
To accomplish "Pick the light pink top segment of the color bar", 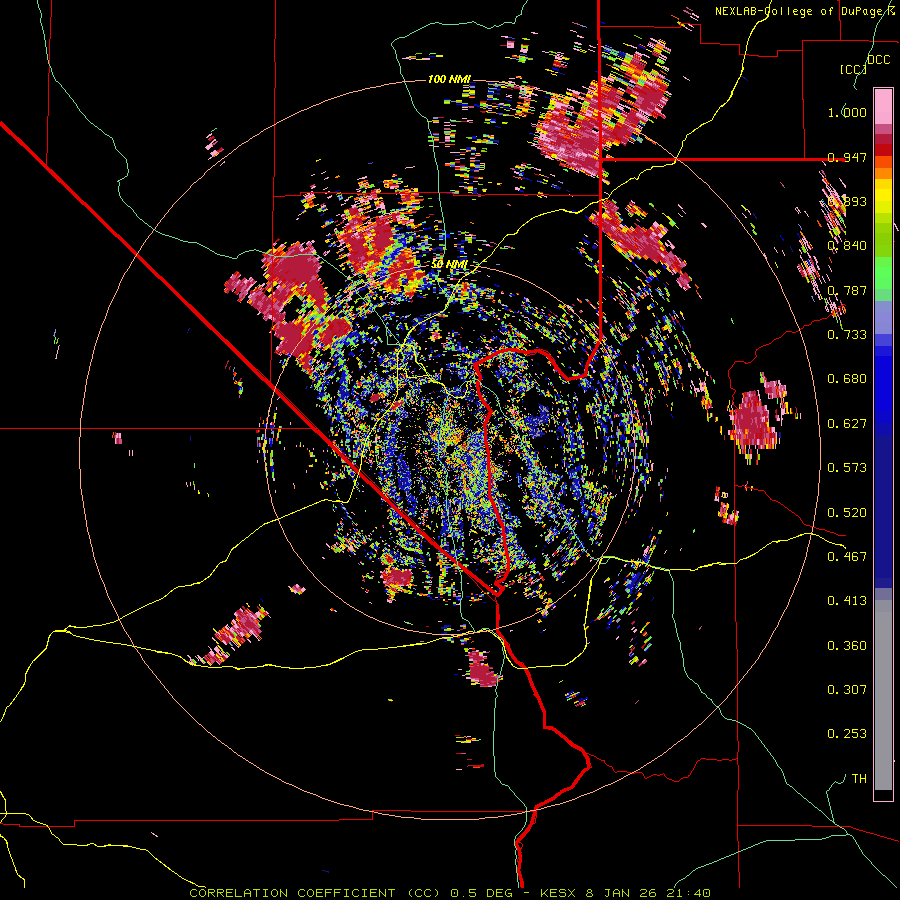I will tap(883, 106).
